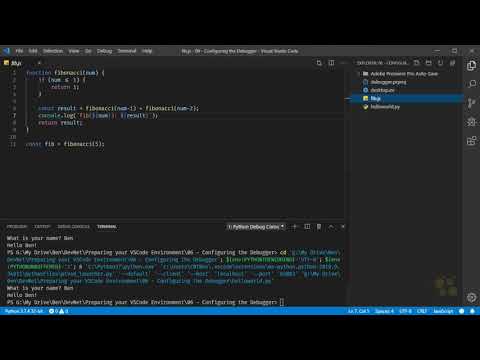Select the Terminal panel tab
This screenshot has height=360, width=480.
coord(107,227)
